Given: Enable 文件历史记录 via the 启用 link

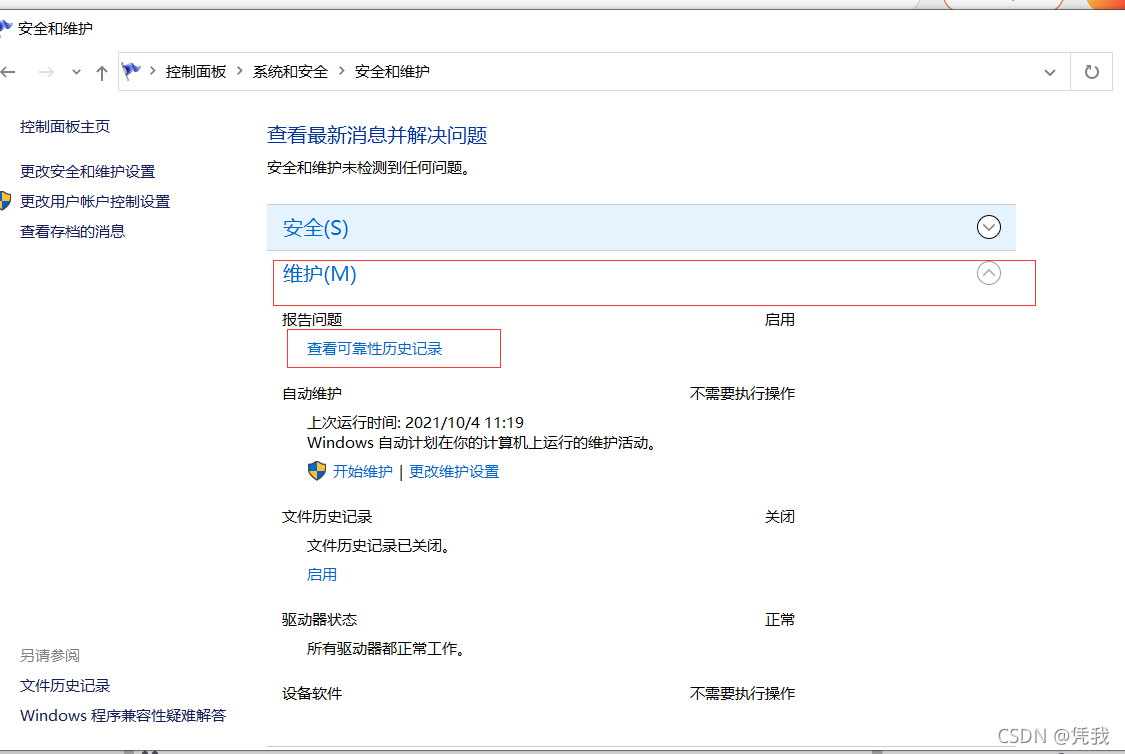Looking at the screenshot, I should click(x=322, y=573).
